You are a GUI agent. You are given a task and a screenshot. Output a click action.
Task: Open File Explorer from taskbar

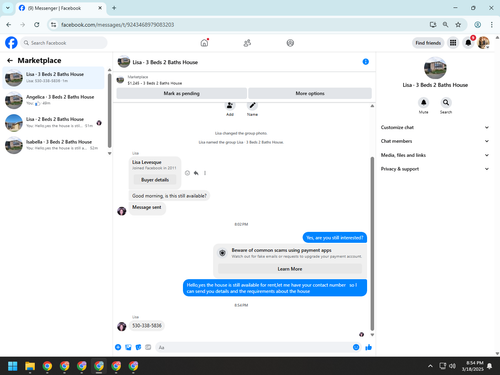coord(30,366)
